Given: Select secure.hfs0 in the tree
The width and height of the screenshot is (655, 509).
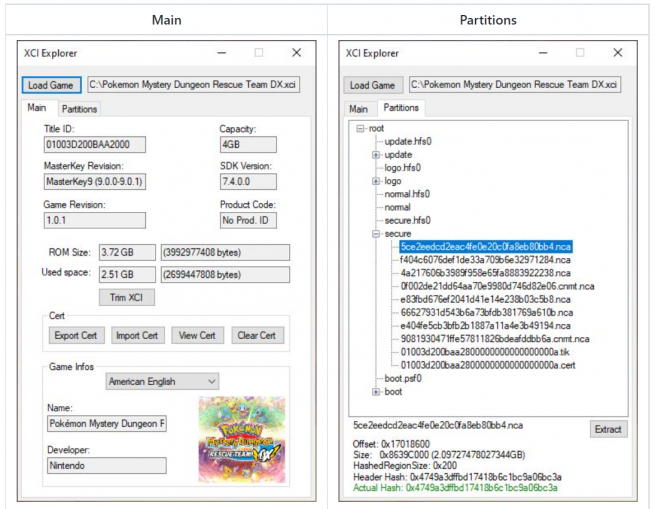Looking at the screenshot, I should point(407,220).
